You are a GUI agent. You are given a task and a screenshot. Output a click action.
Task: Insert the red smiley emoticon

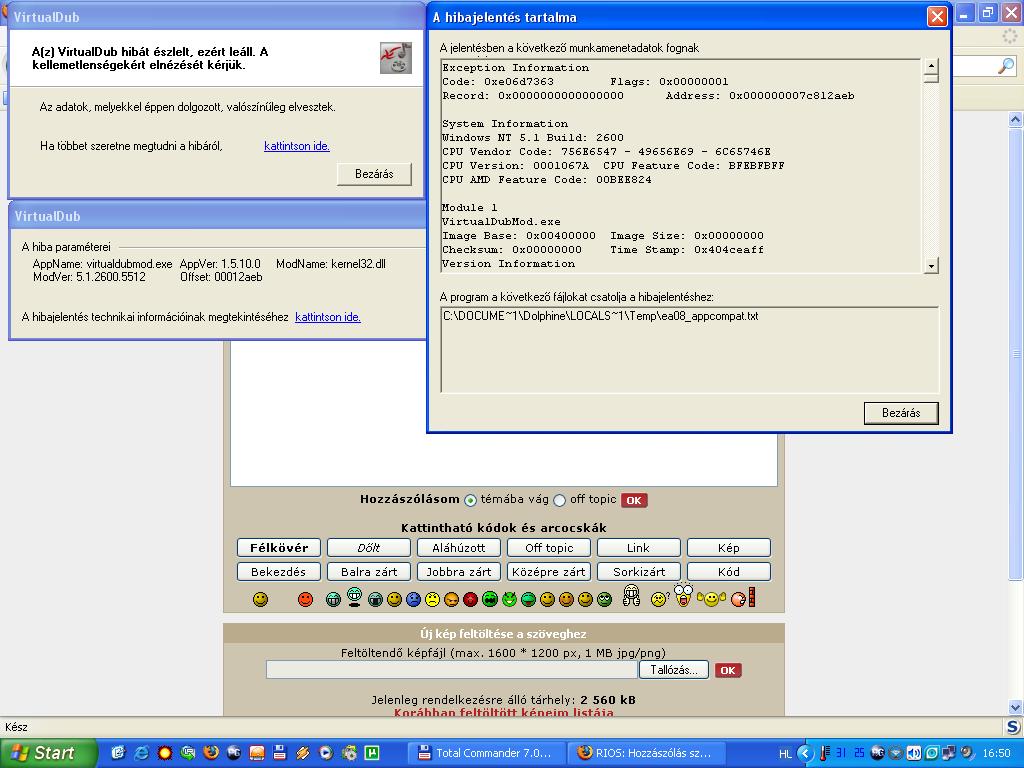305,599
